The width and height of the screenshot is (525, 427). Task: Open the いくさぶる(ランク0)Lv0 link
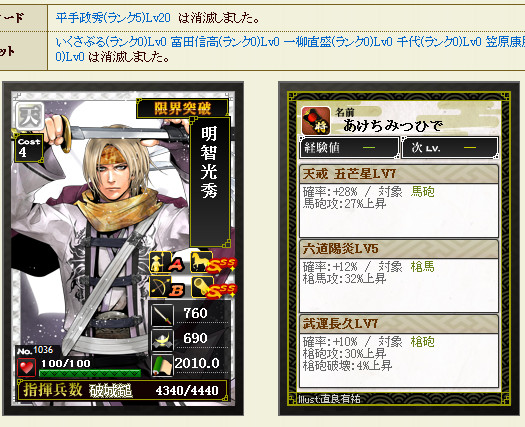point(111,42)
